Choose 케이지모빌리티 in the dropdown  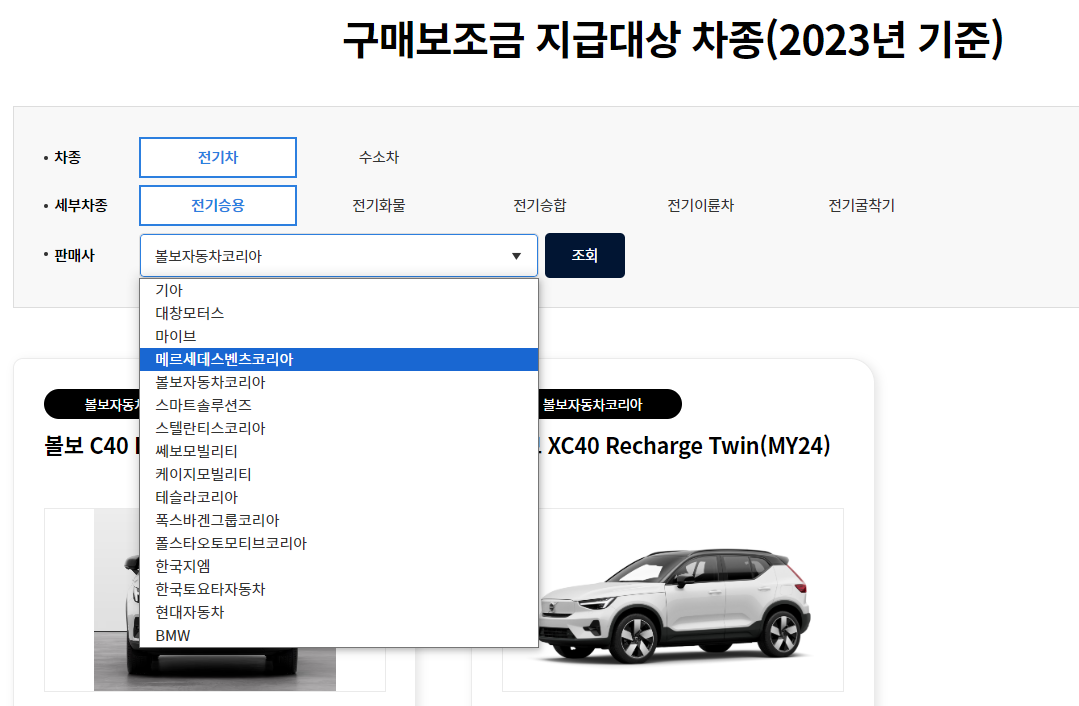coord(339,474)
